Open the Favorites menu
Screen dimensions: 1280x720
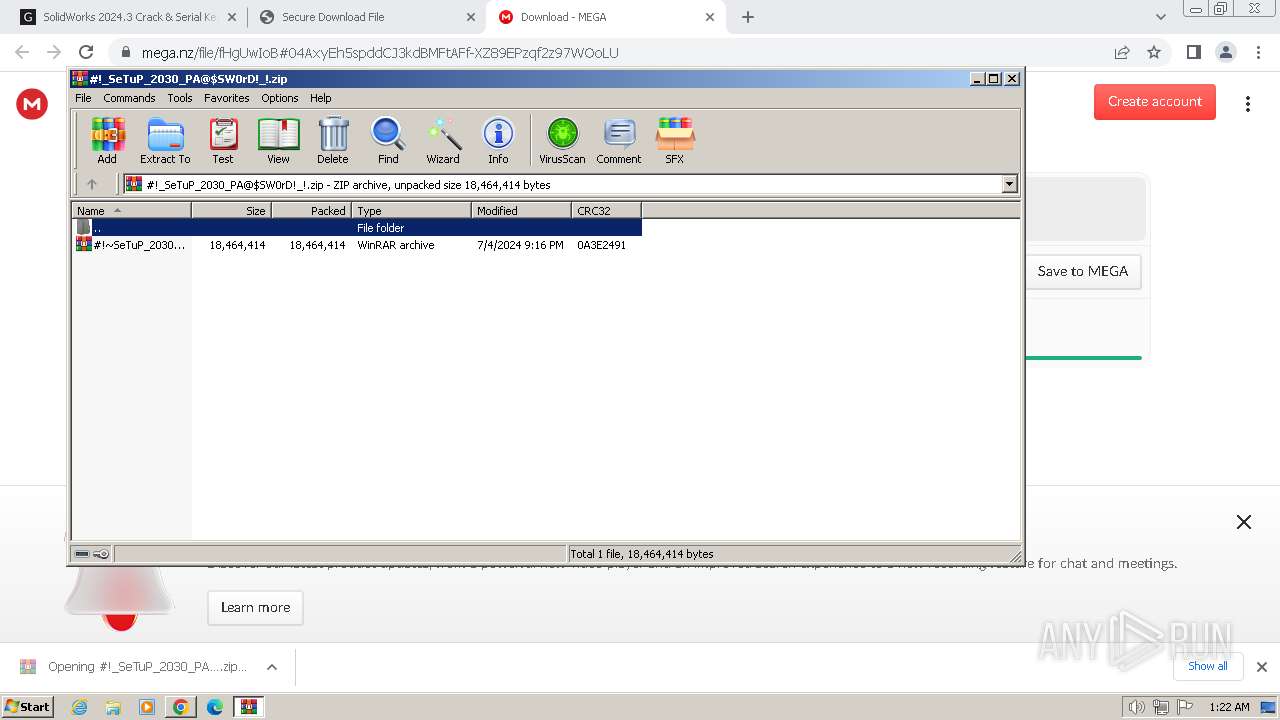pyautogui.click(x=227, y=98)
